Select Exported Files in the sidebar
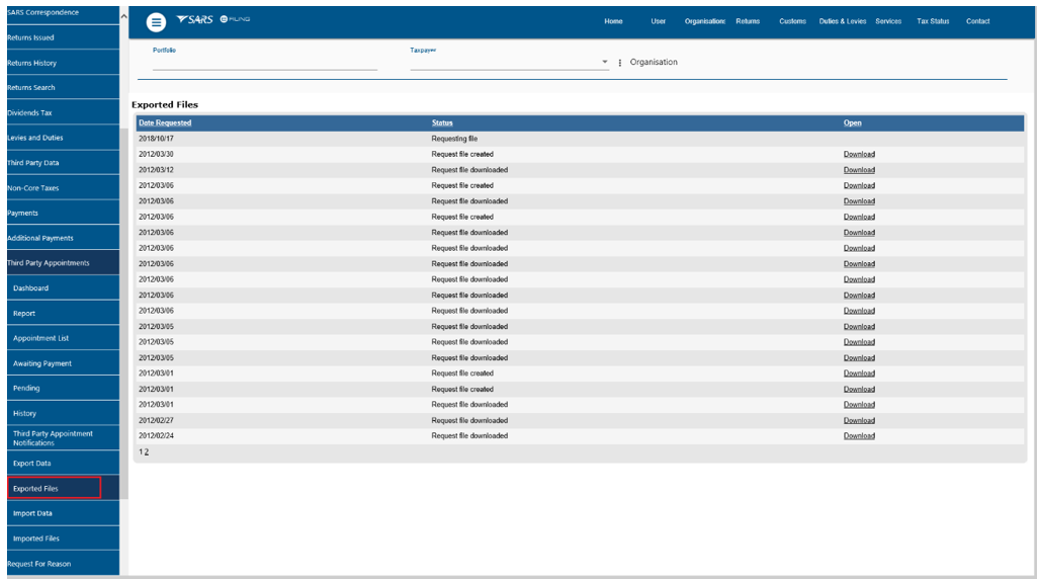The image size is (1042, 588). tap(36, 488)
